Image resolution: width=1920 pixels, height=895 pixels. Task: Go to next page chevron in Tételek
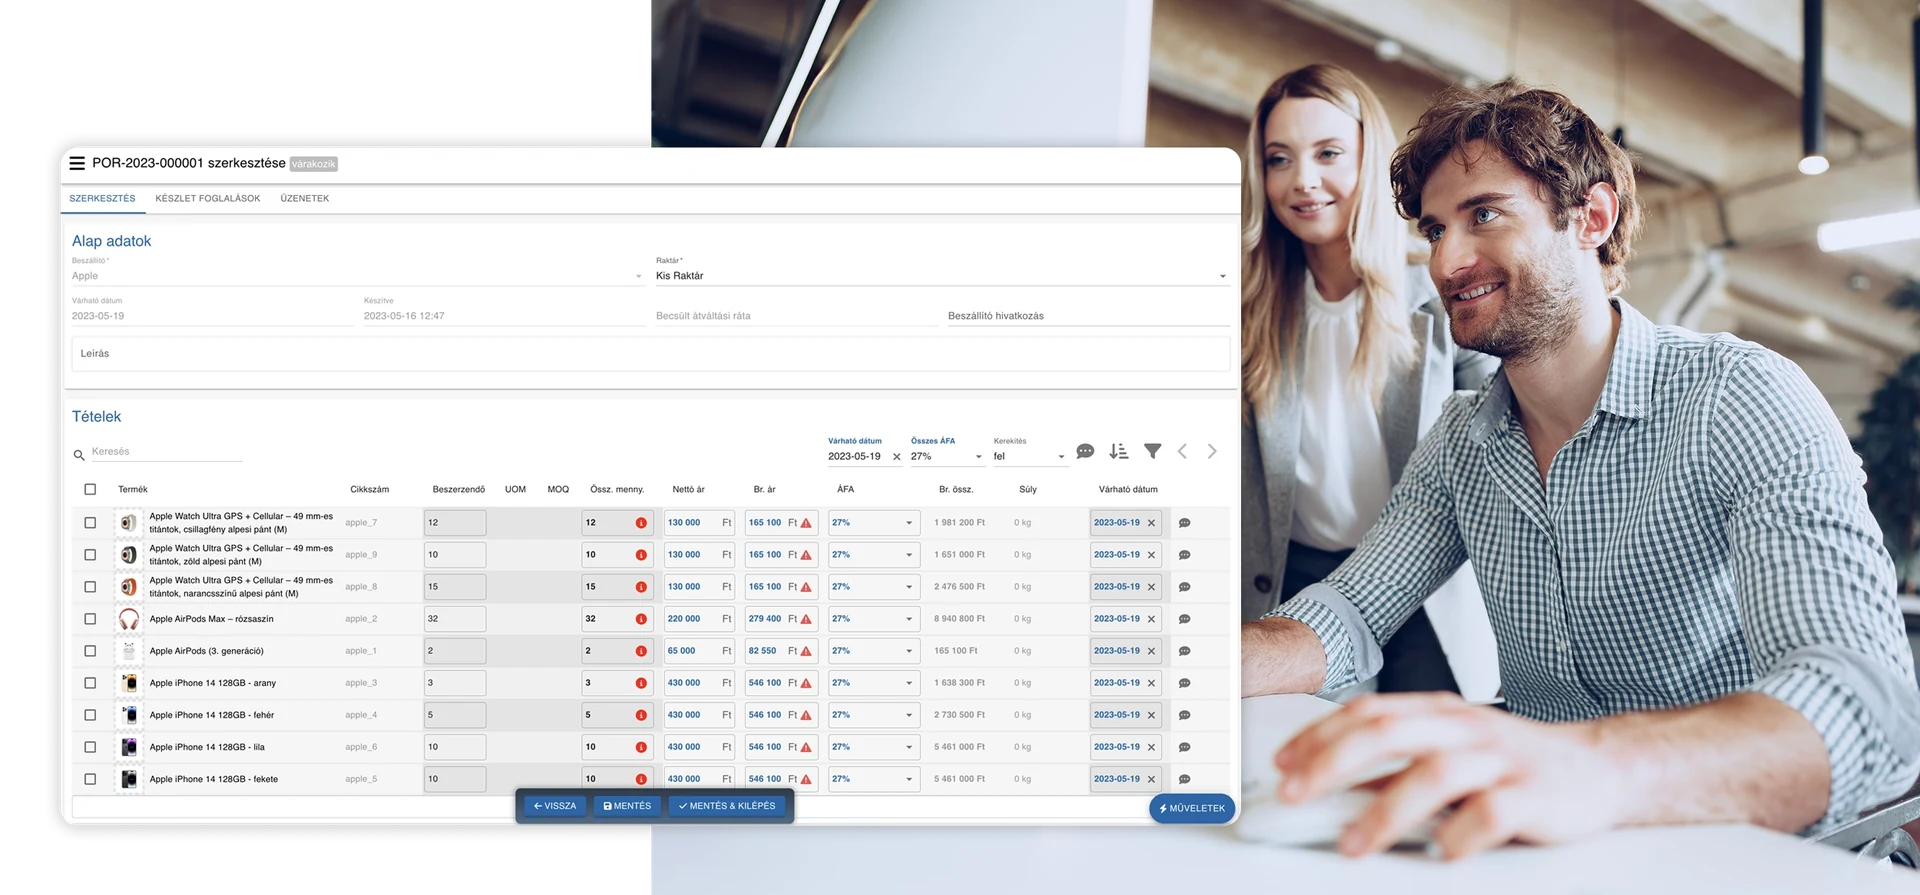tap(1212, 451)
